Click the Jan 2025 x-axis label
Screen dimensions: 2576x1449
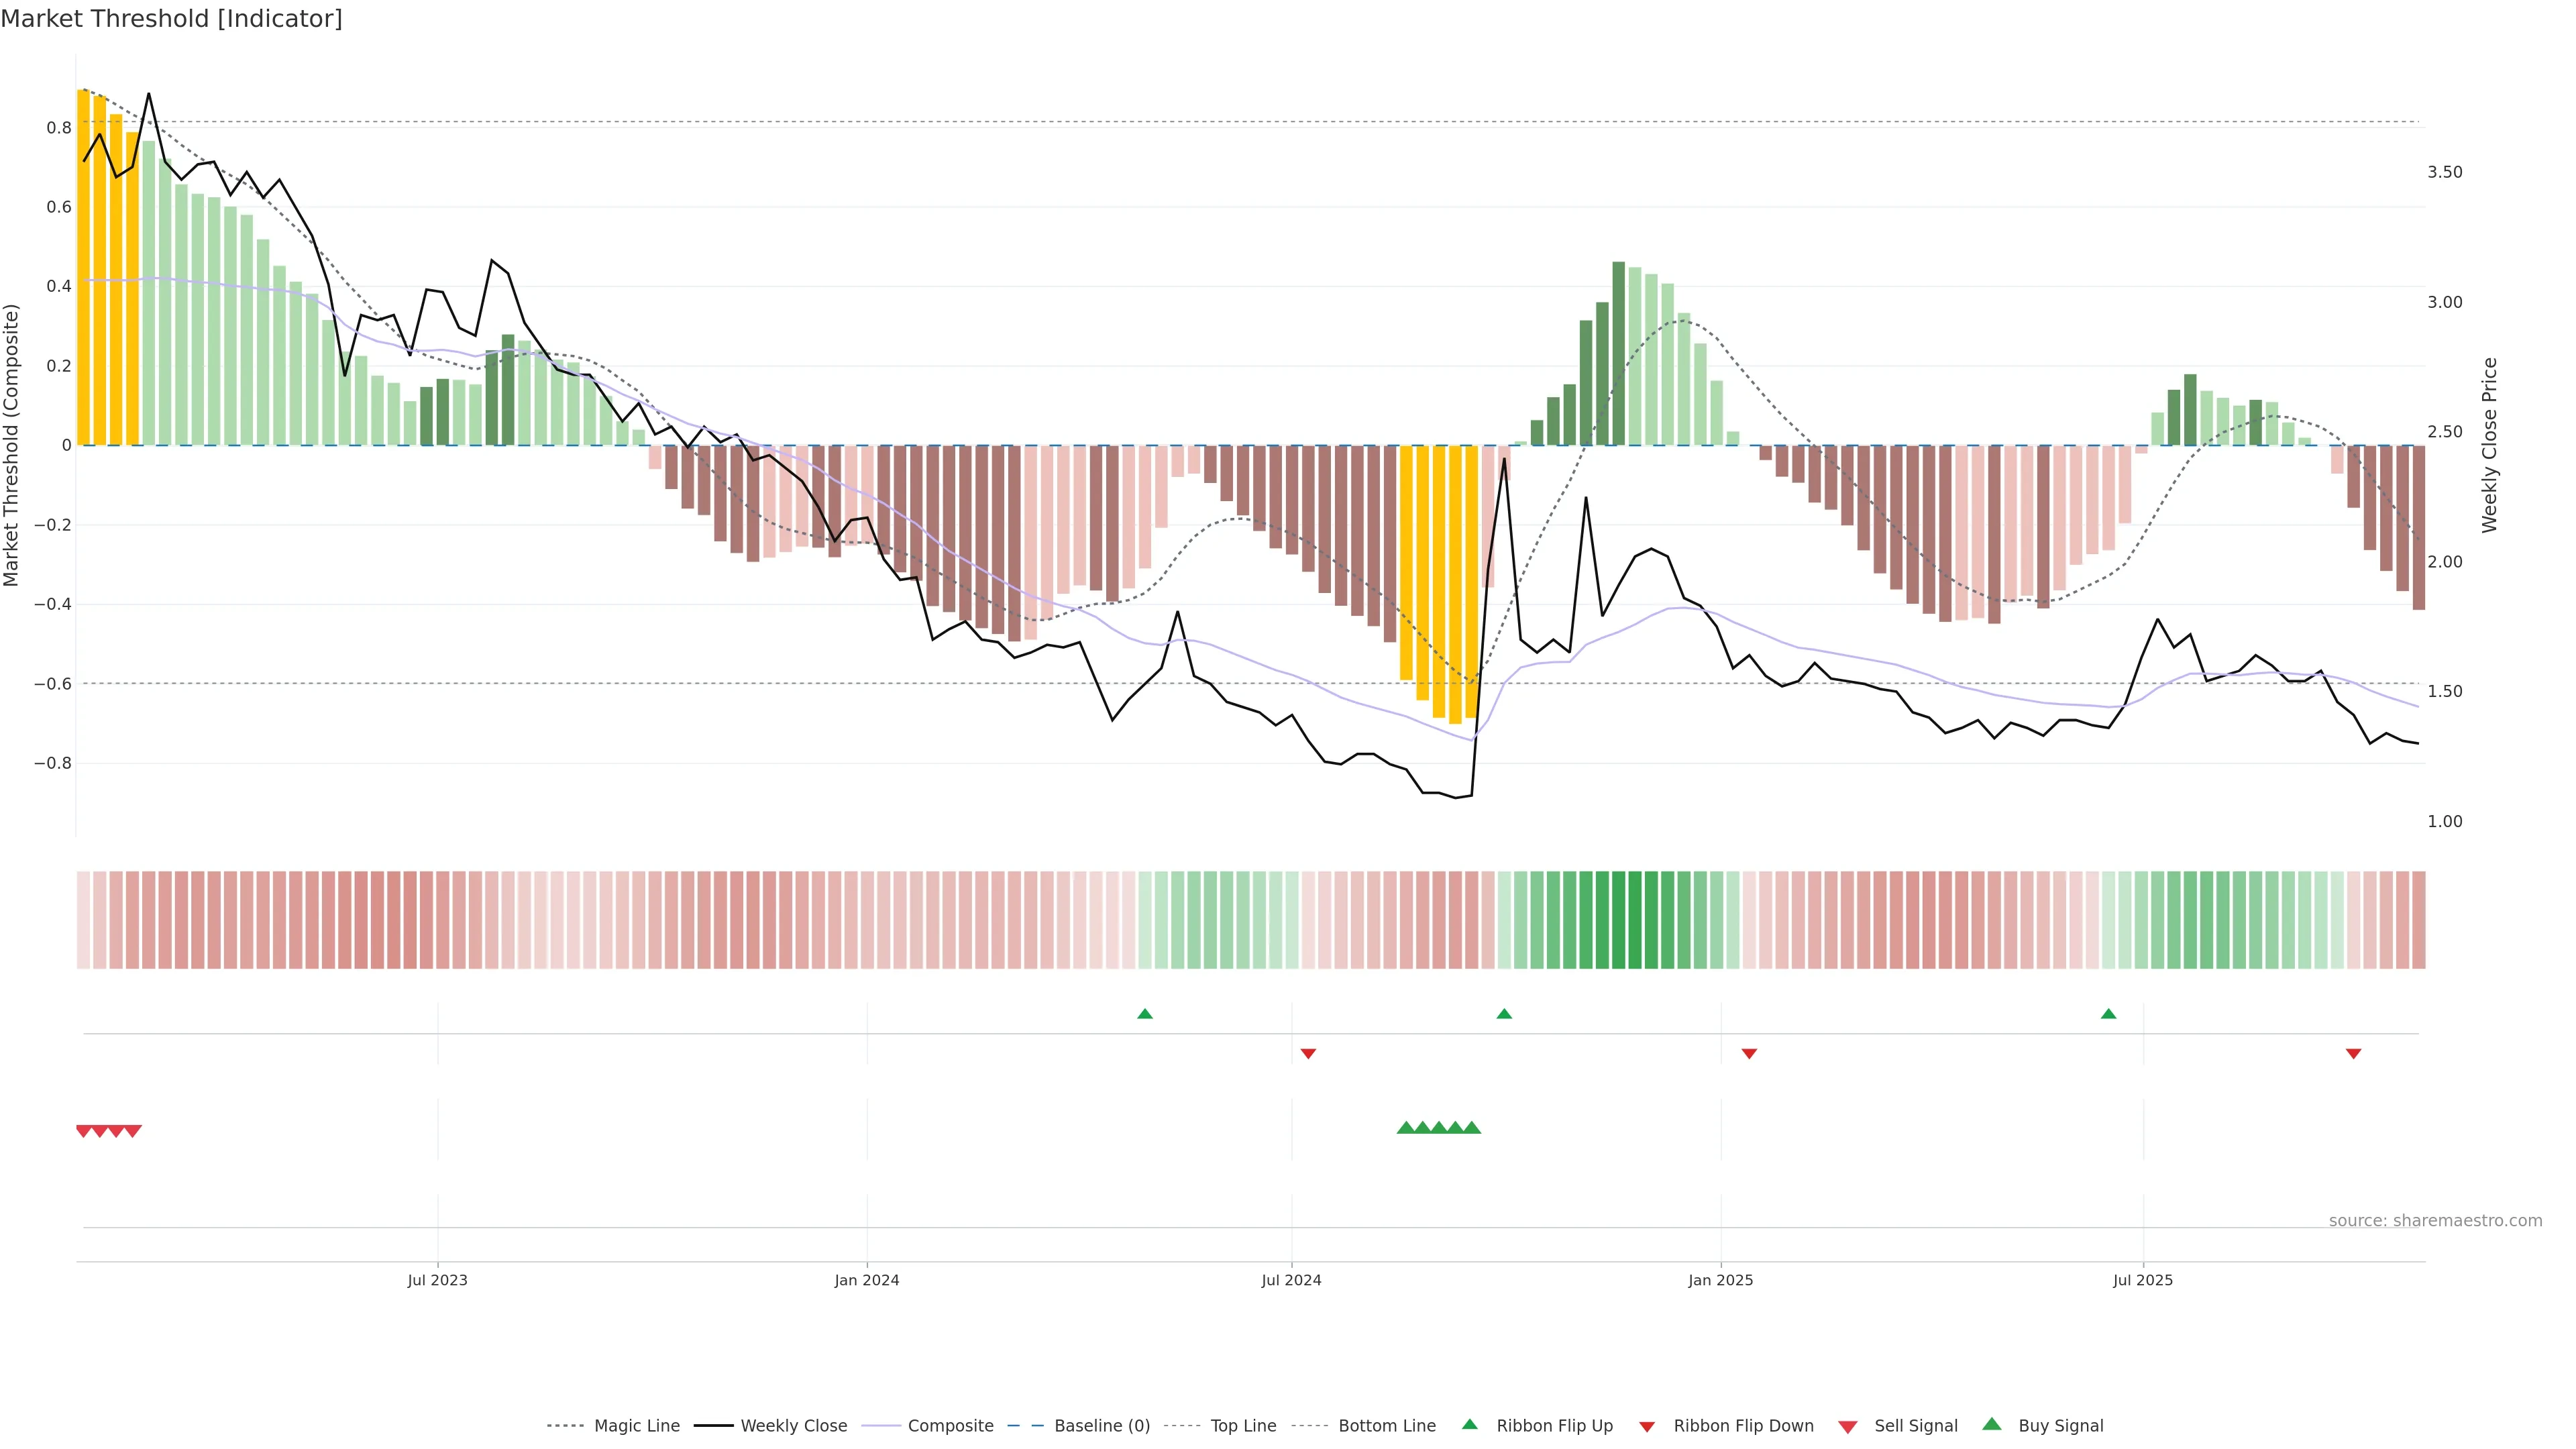click(1720, 1280)
